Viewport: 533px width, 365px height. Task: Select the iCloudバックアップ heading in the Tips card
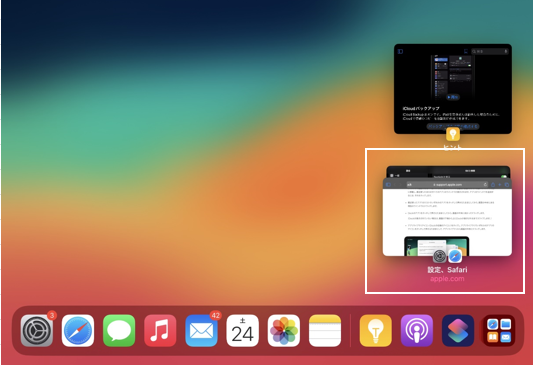(421, 108)
